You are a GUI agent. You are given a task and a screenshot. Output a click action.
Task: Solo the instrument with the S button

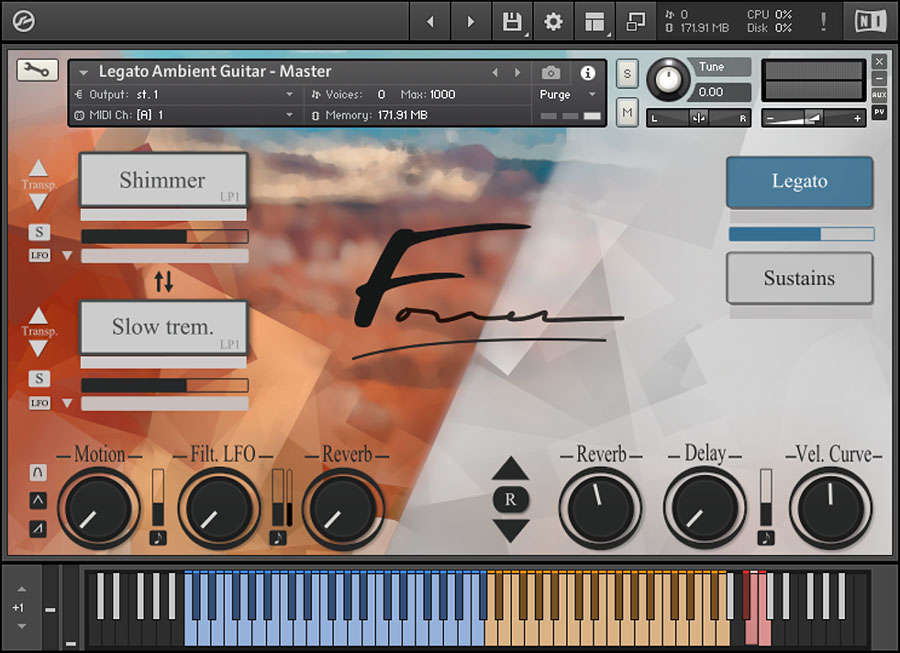pyautogui.click(x=627, y=73)
